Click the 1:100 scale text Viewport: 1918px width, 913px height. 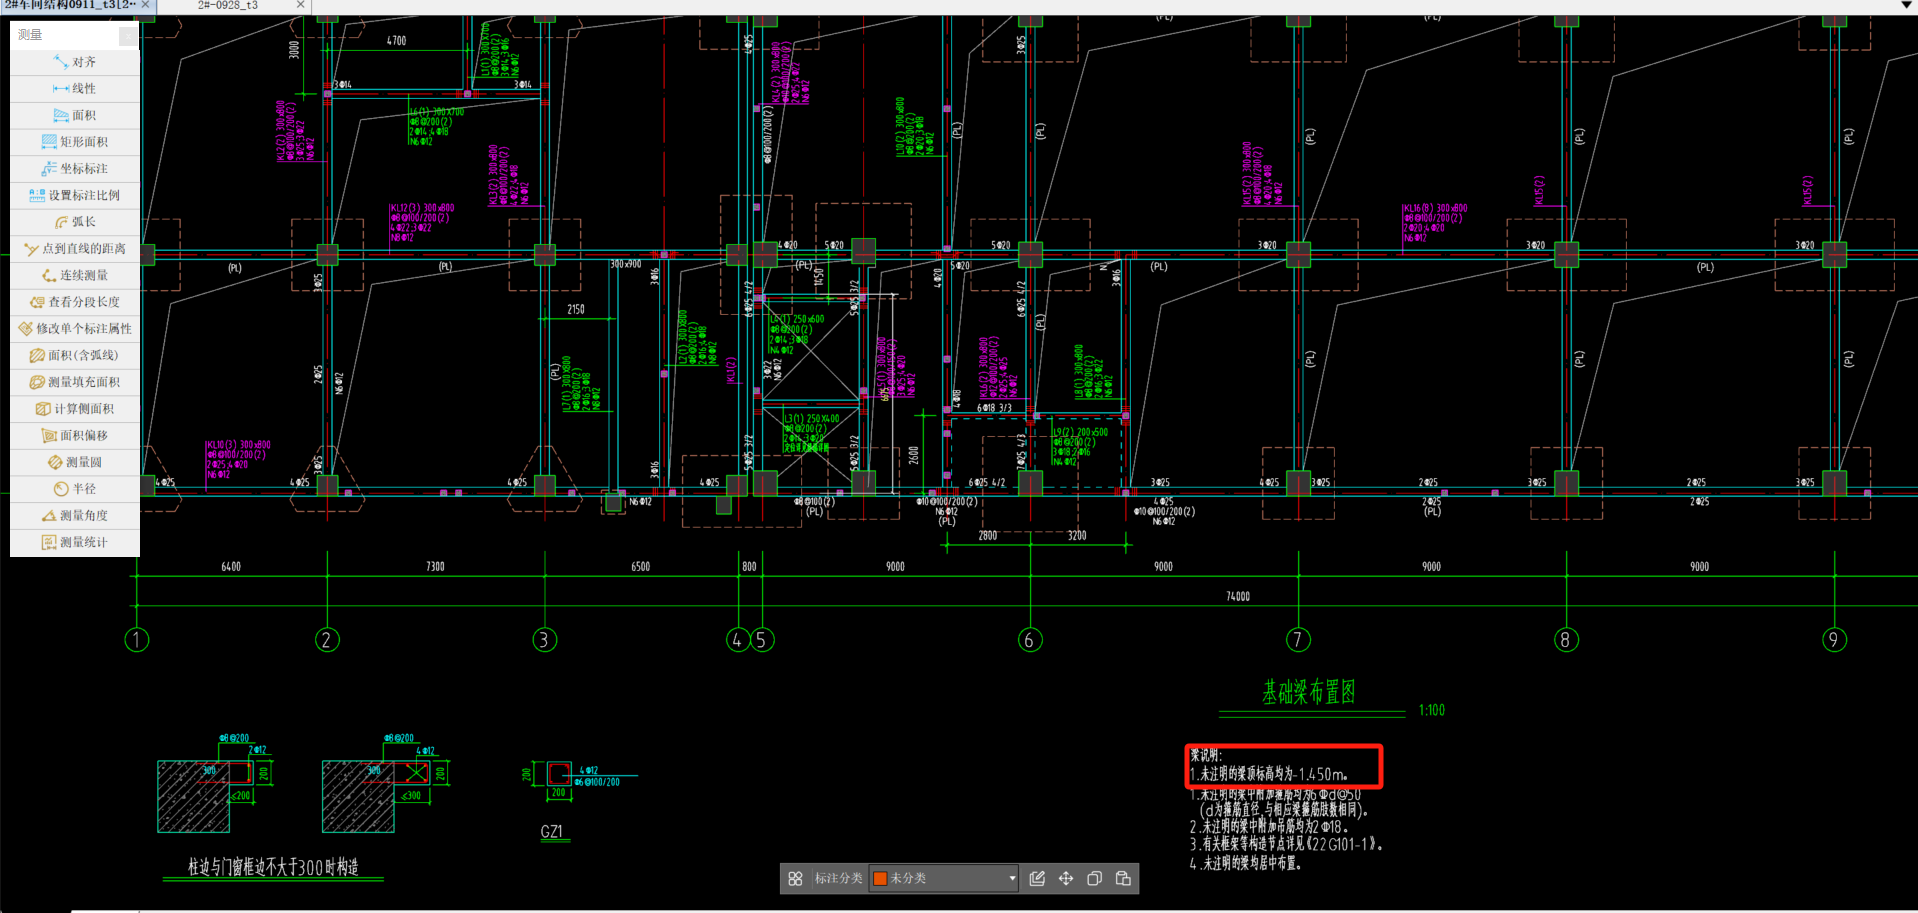pos(1431,710)
